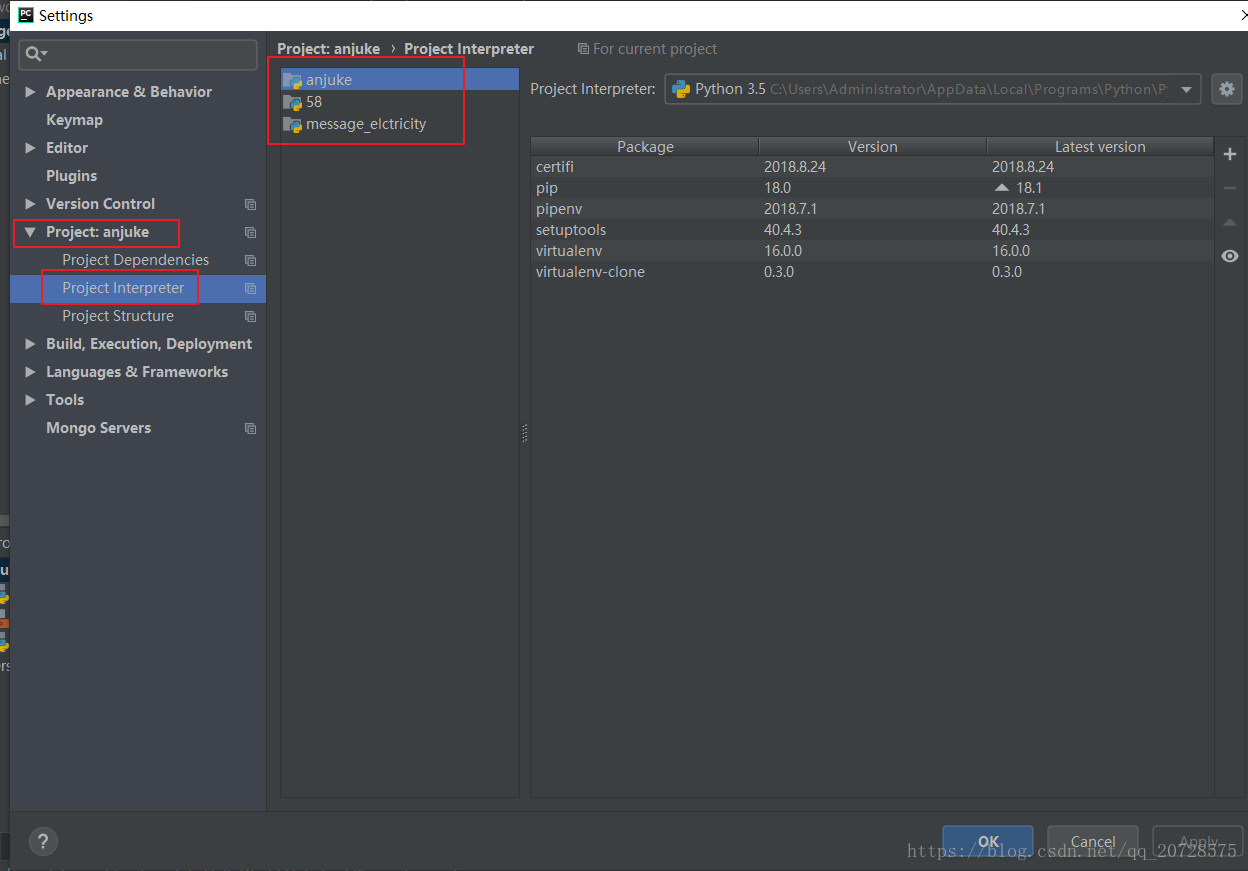Screen dimensions: 1248x871
Task: Click the anjuke project folder icon
Action: click(x=292, y=80)
